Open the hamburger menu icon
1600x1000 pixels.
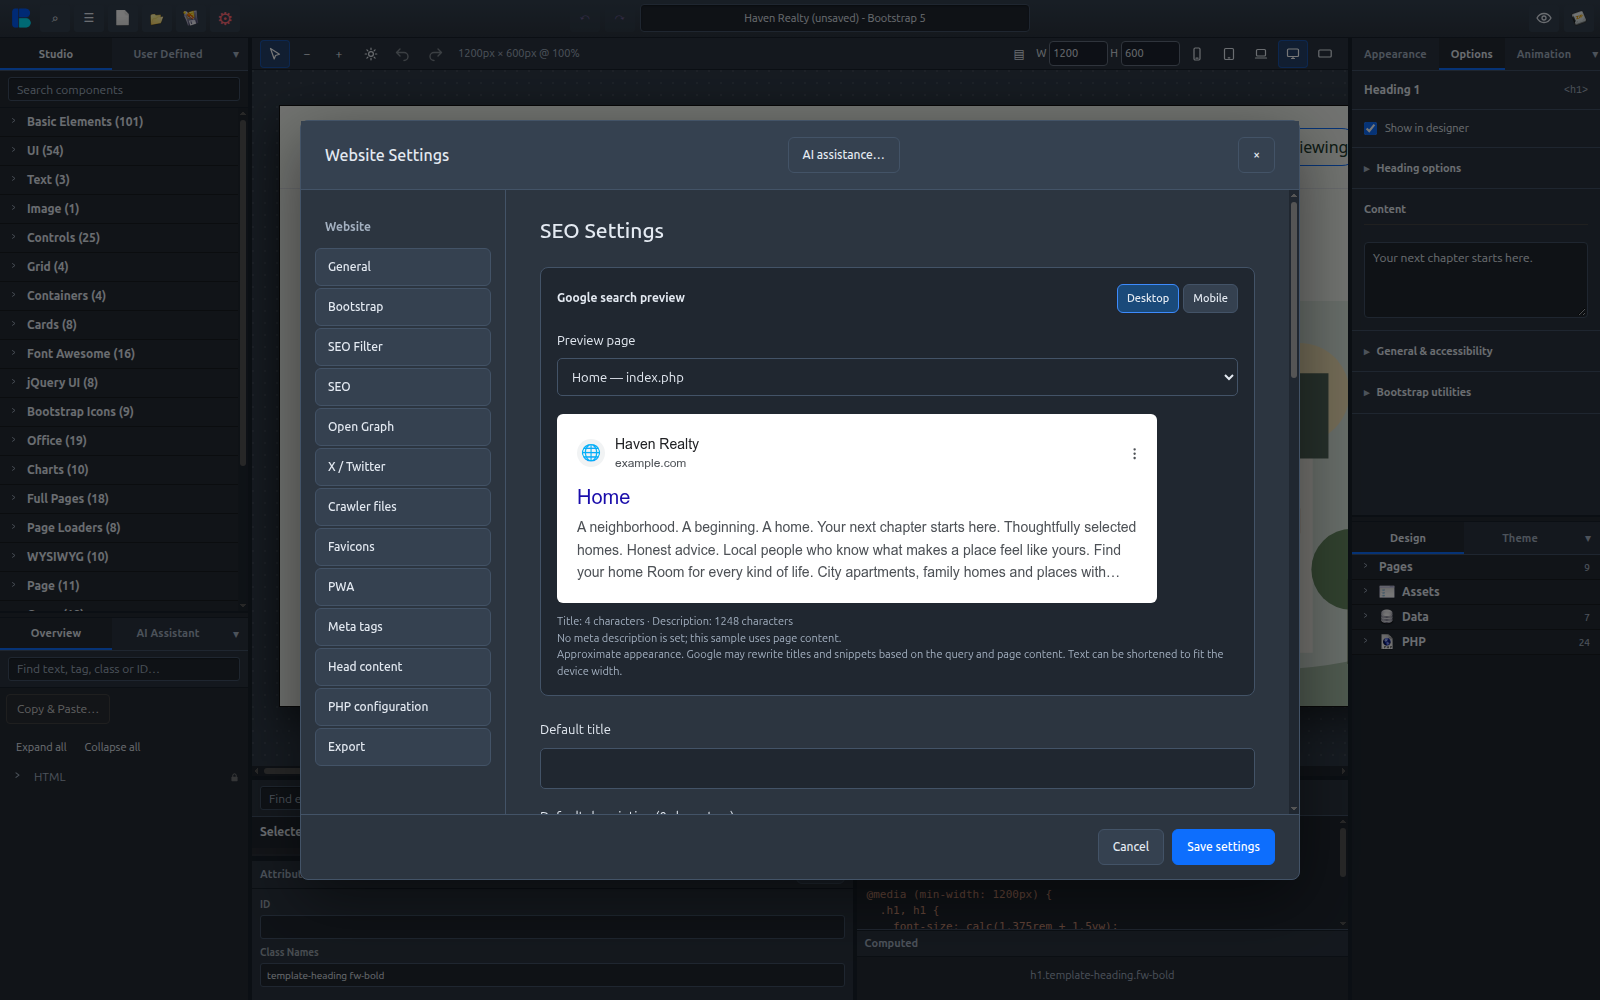(89, 18)
